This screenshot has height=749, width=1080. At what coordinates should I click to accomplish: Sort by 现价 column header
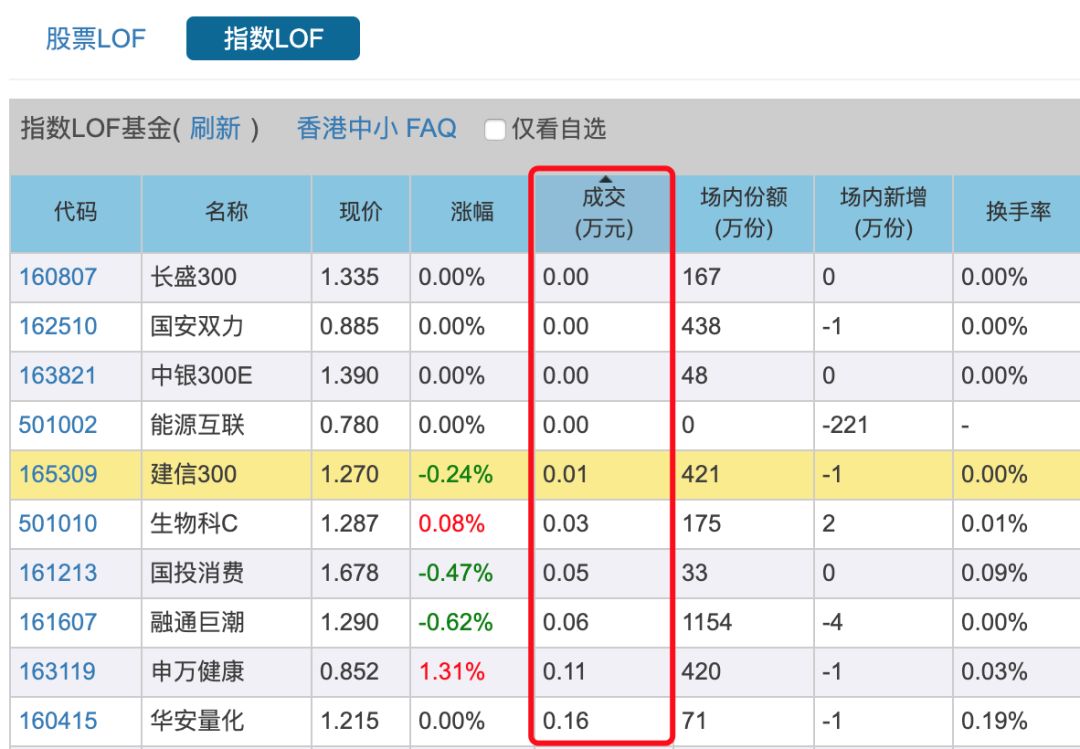360,213
